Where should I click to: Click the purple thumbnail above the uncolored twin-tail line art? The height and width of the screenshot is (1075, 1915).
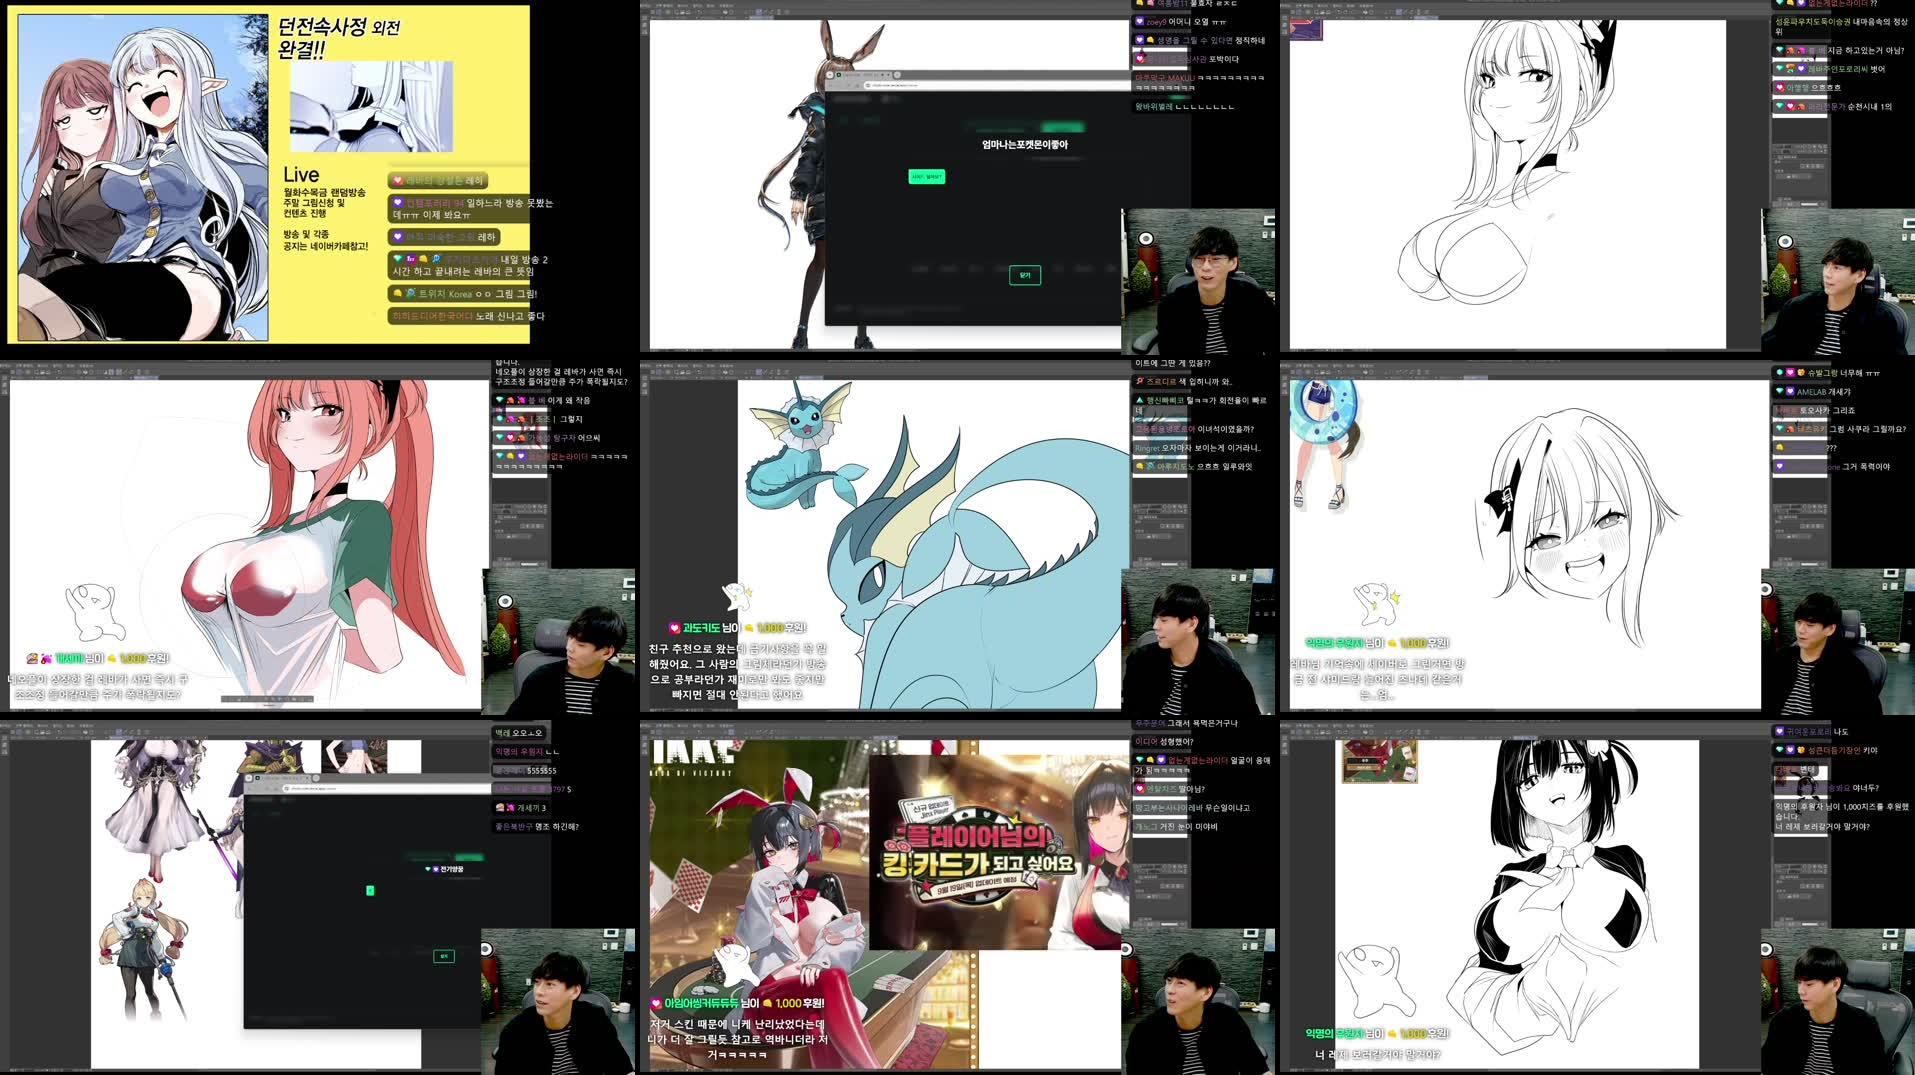point(1306,29)
